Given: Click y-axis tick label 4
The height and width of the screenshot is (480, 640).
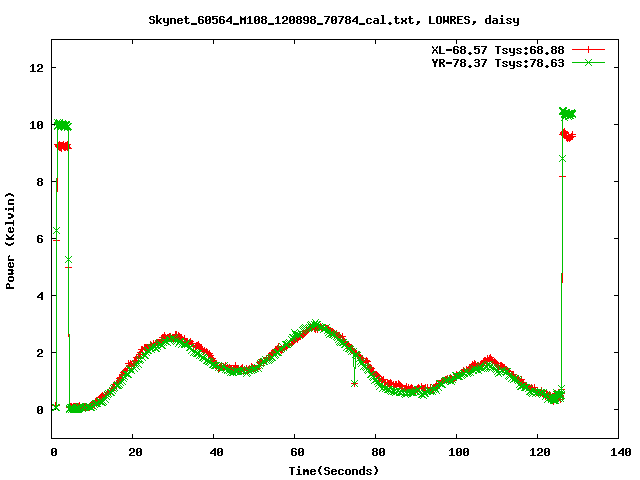Looking at the screenshot, I should (40, 296).
